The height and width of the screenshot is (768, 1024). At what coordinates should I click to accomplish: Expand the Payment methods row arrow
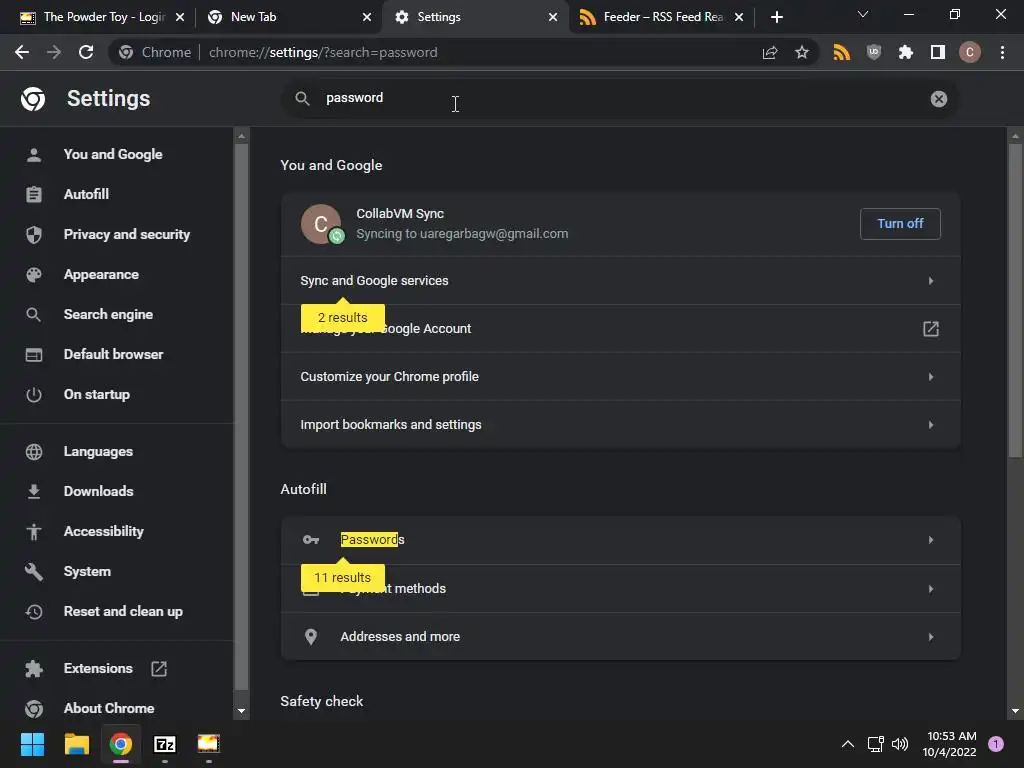(x=931, y=588)
